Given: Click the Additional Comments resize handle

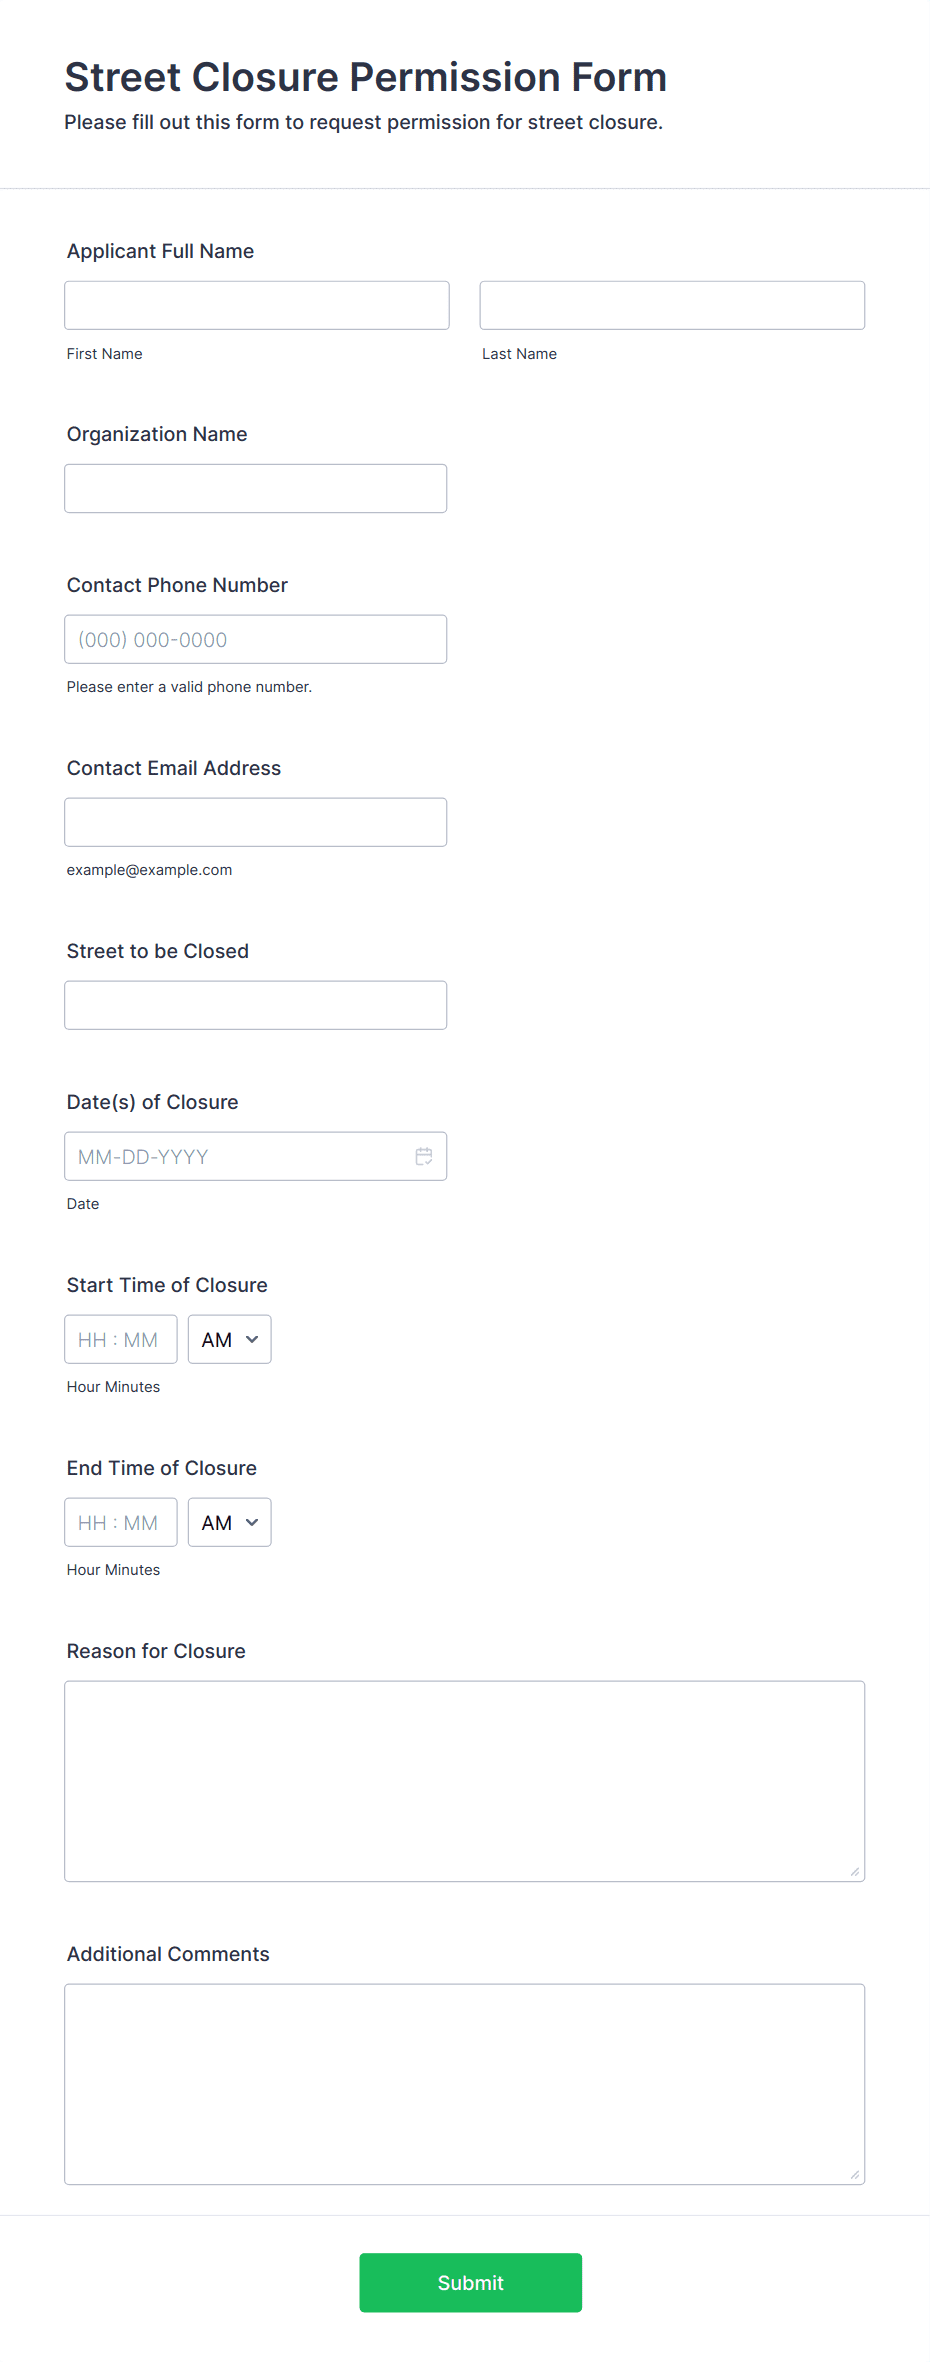Looking at the screenshot, I should pos(855,2174).
